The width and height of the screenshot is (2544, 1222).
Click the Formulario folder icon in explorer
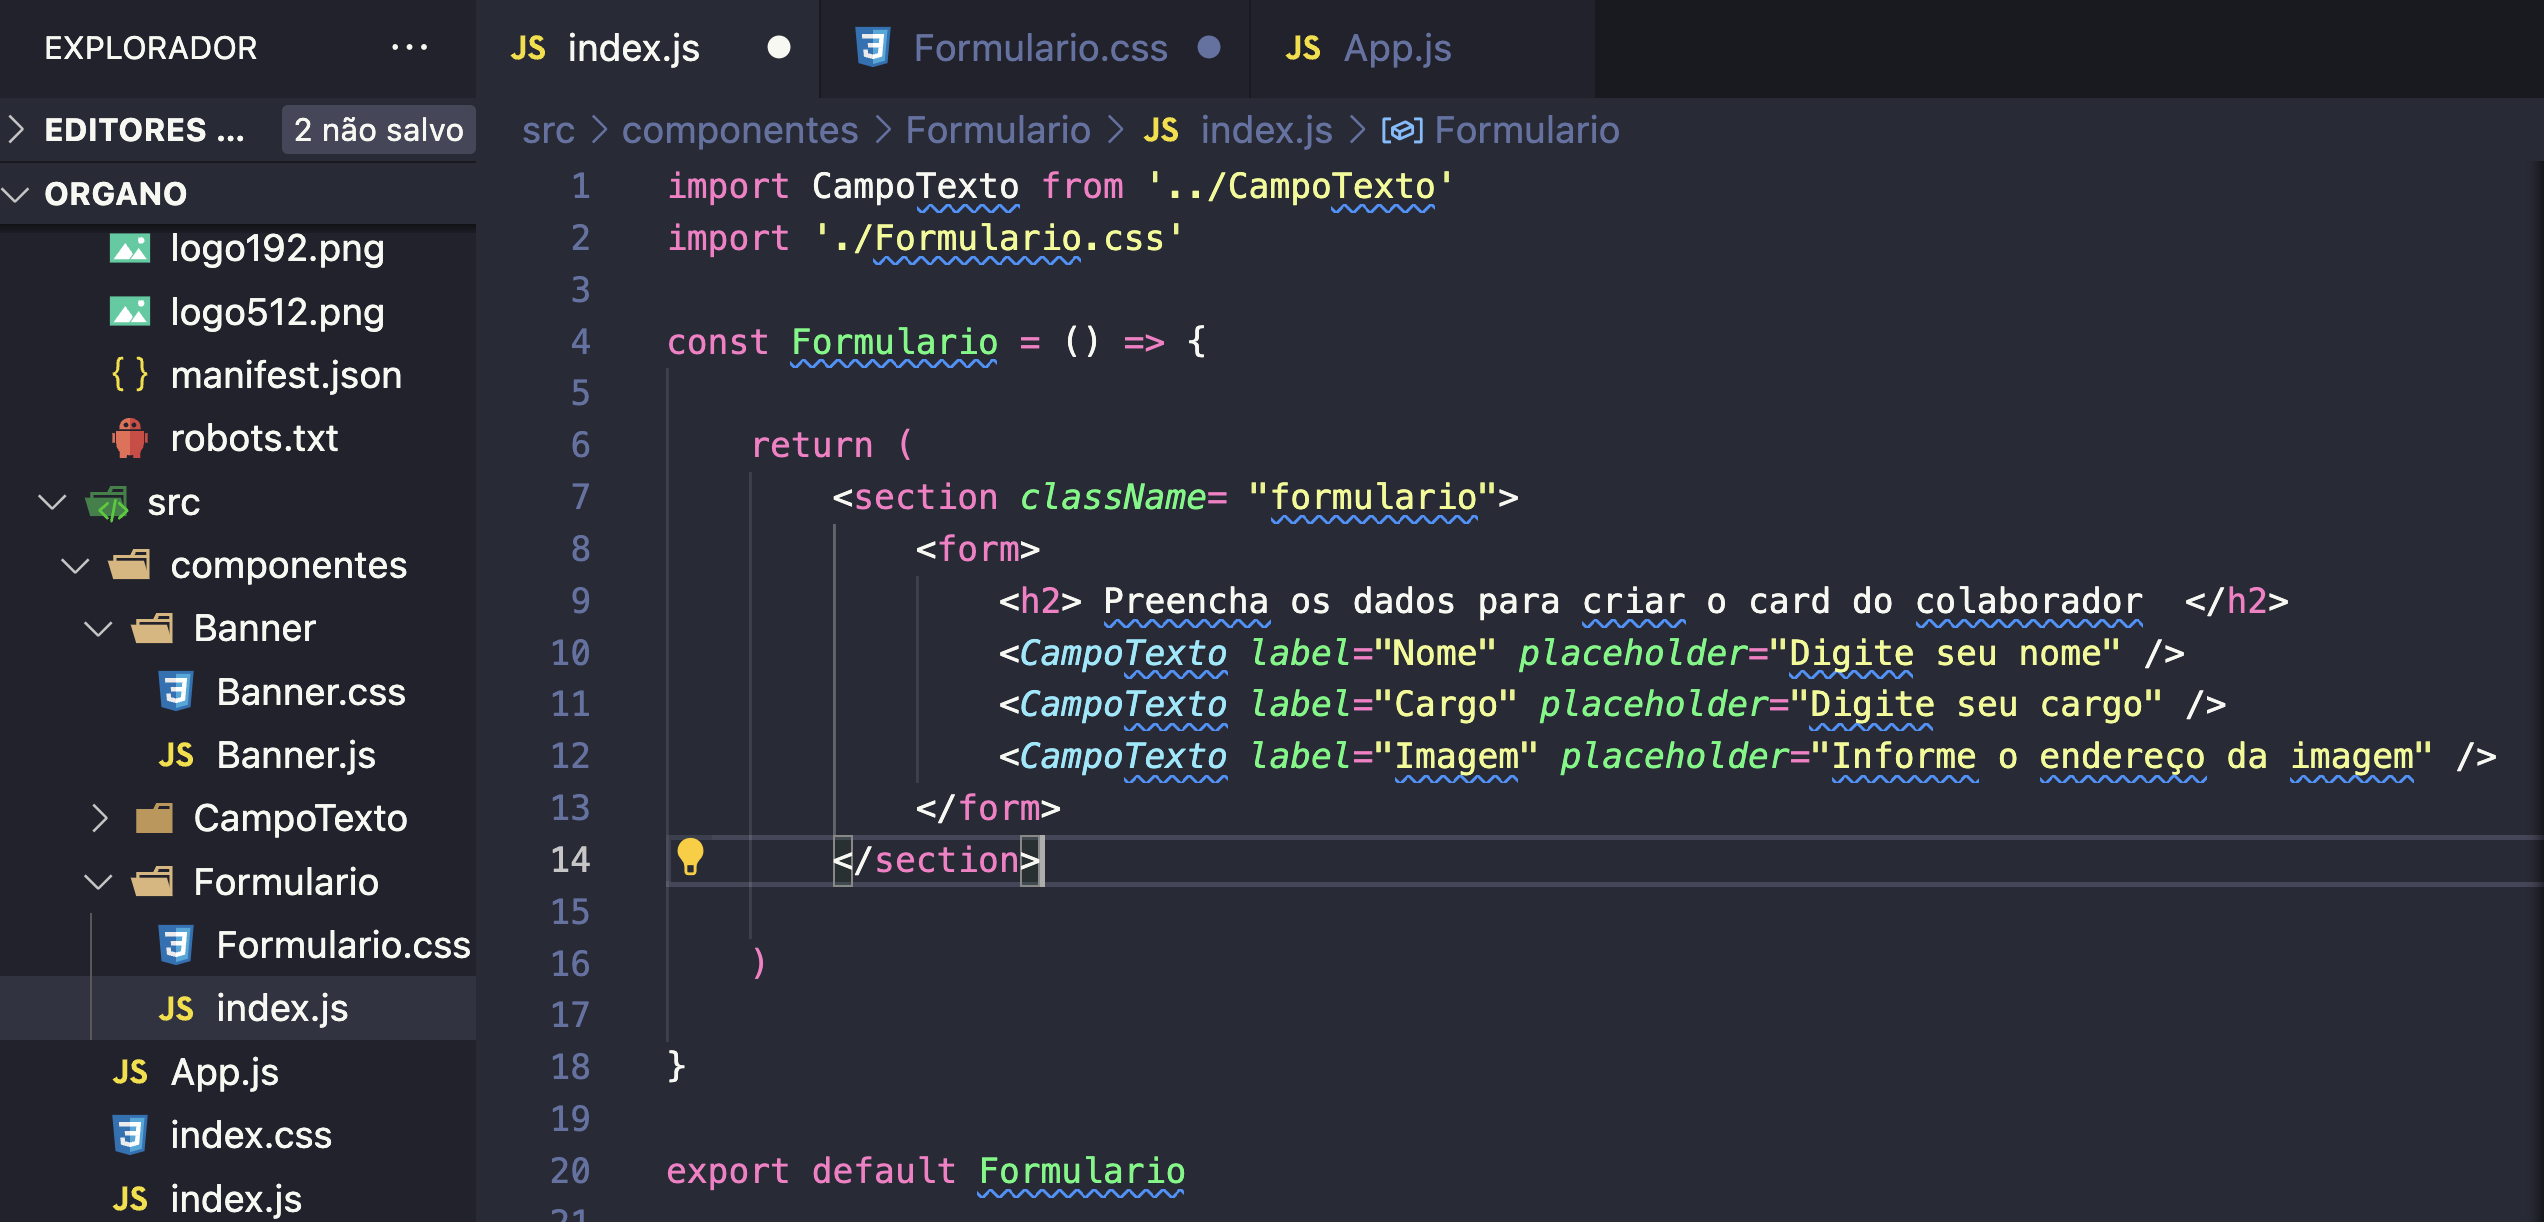[153, 882]
